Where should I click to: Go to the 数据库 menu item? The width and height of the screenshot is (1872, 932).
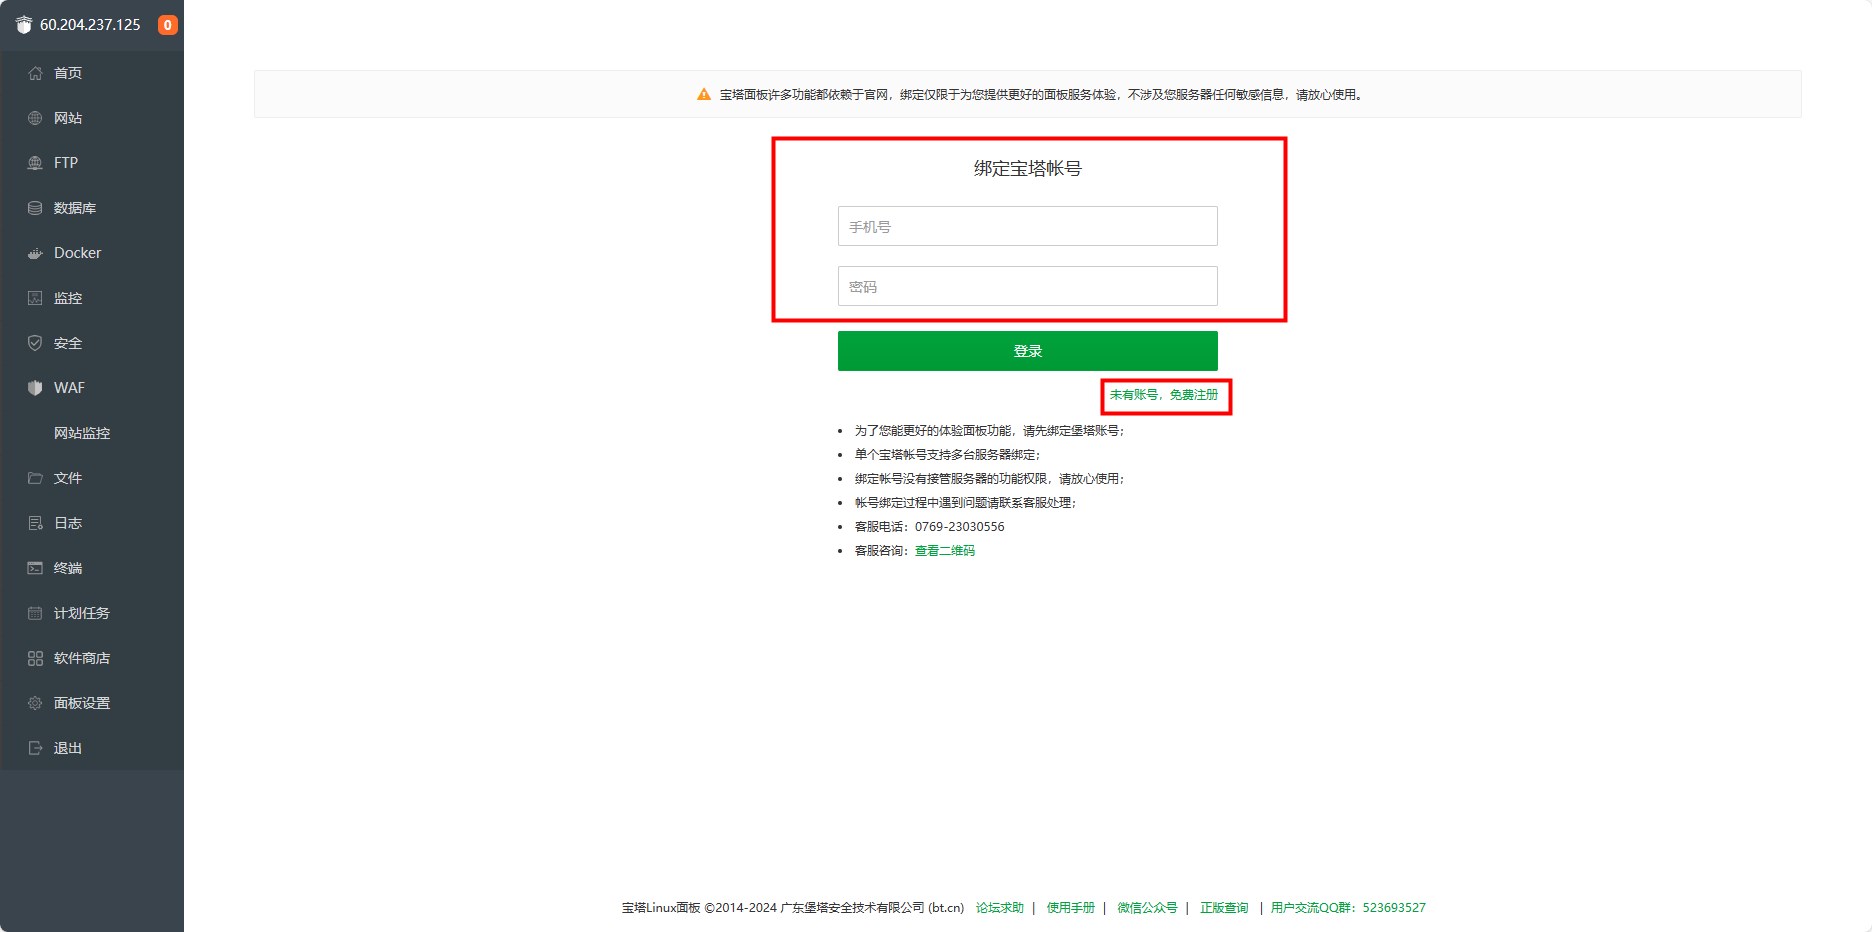92,208
